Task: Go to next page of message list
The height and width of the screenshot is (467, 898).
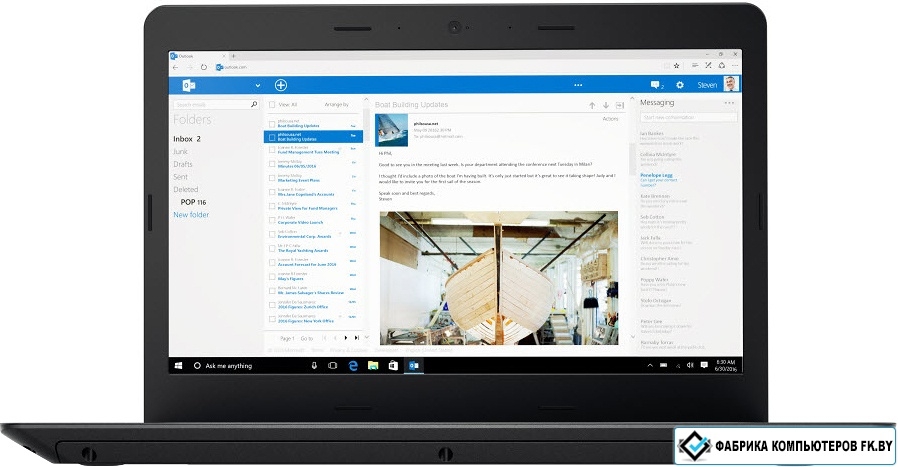Action: 345,338
